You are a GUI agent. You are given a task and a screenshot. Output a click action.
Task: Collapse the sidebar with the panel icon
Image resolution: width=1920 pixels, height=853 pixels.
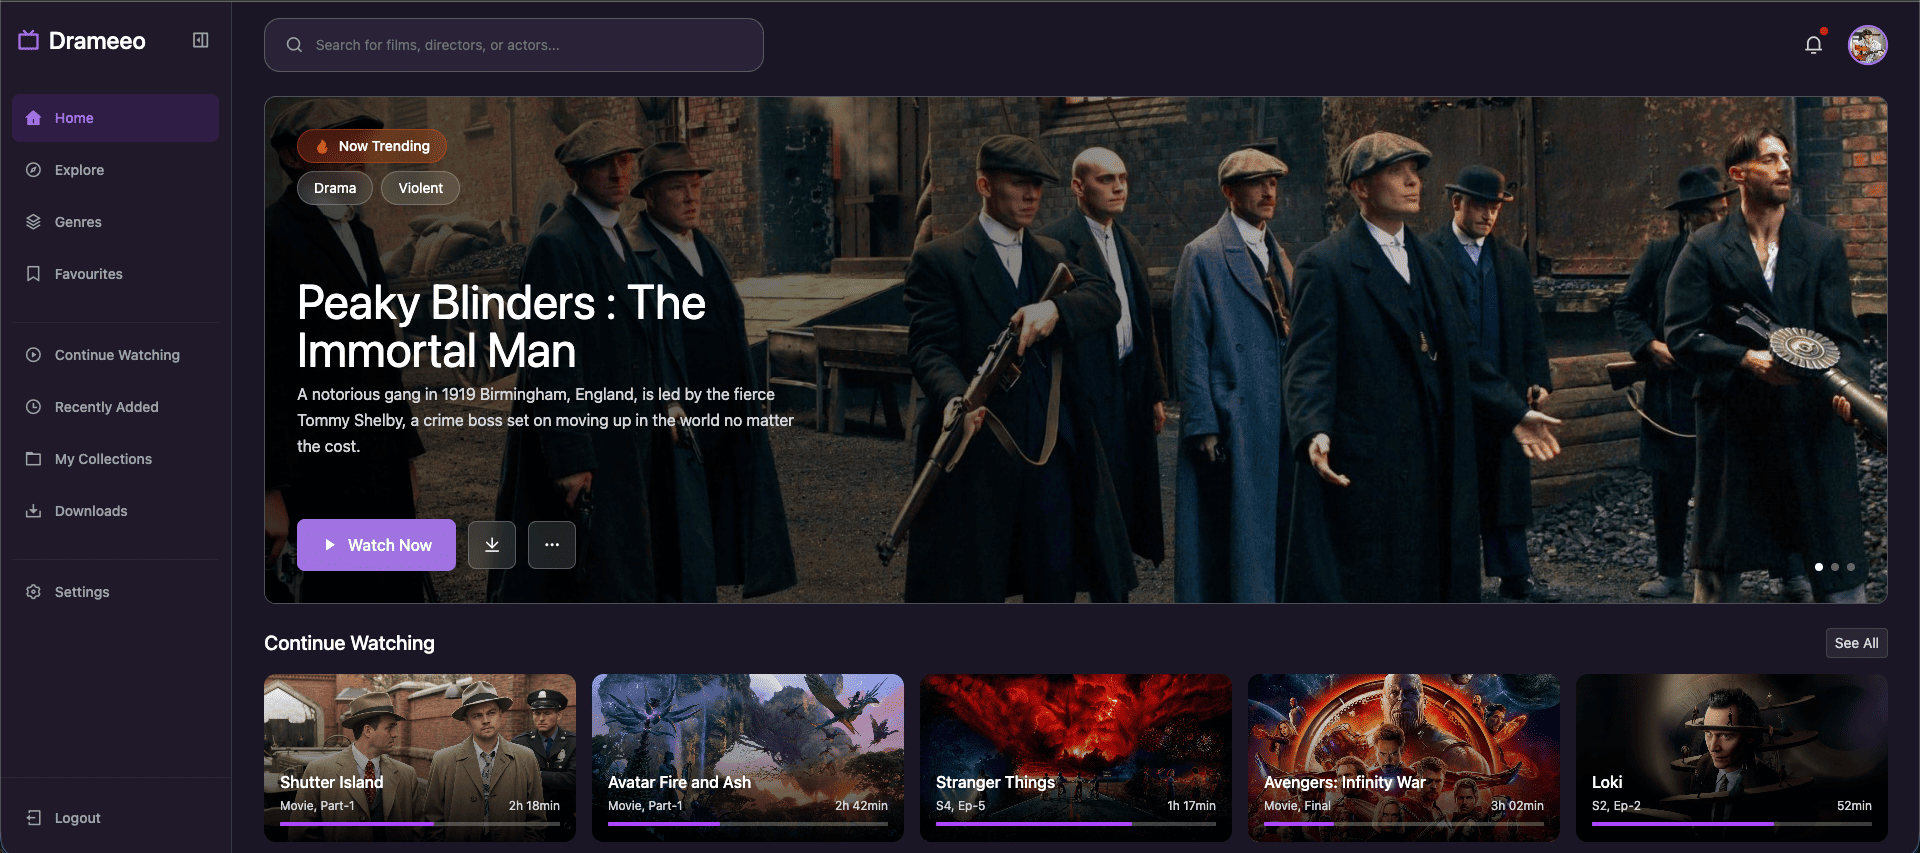tap(201, 40)
